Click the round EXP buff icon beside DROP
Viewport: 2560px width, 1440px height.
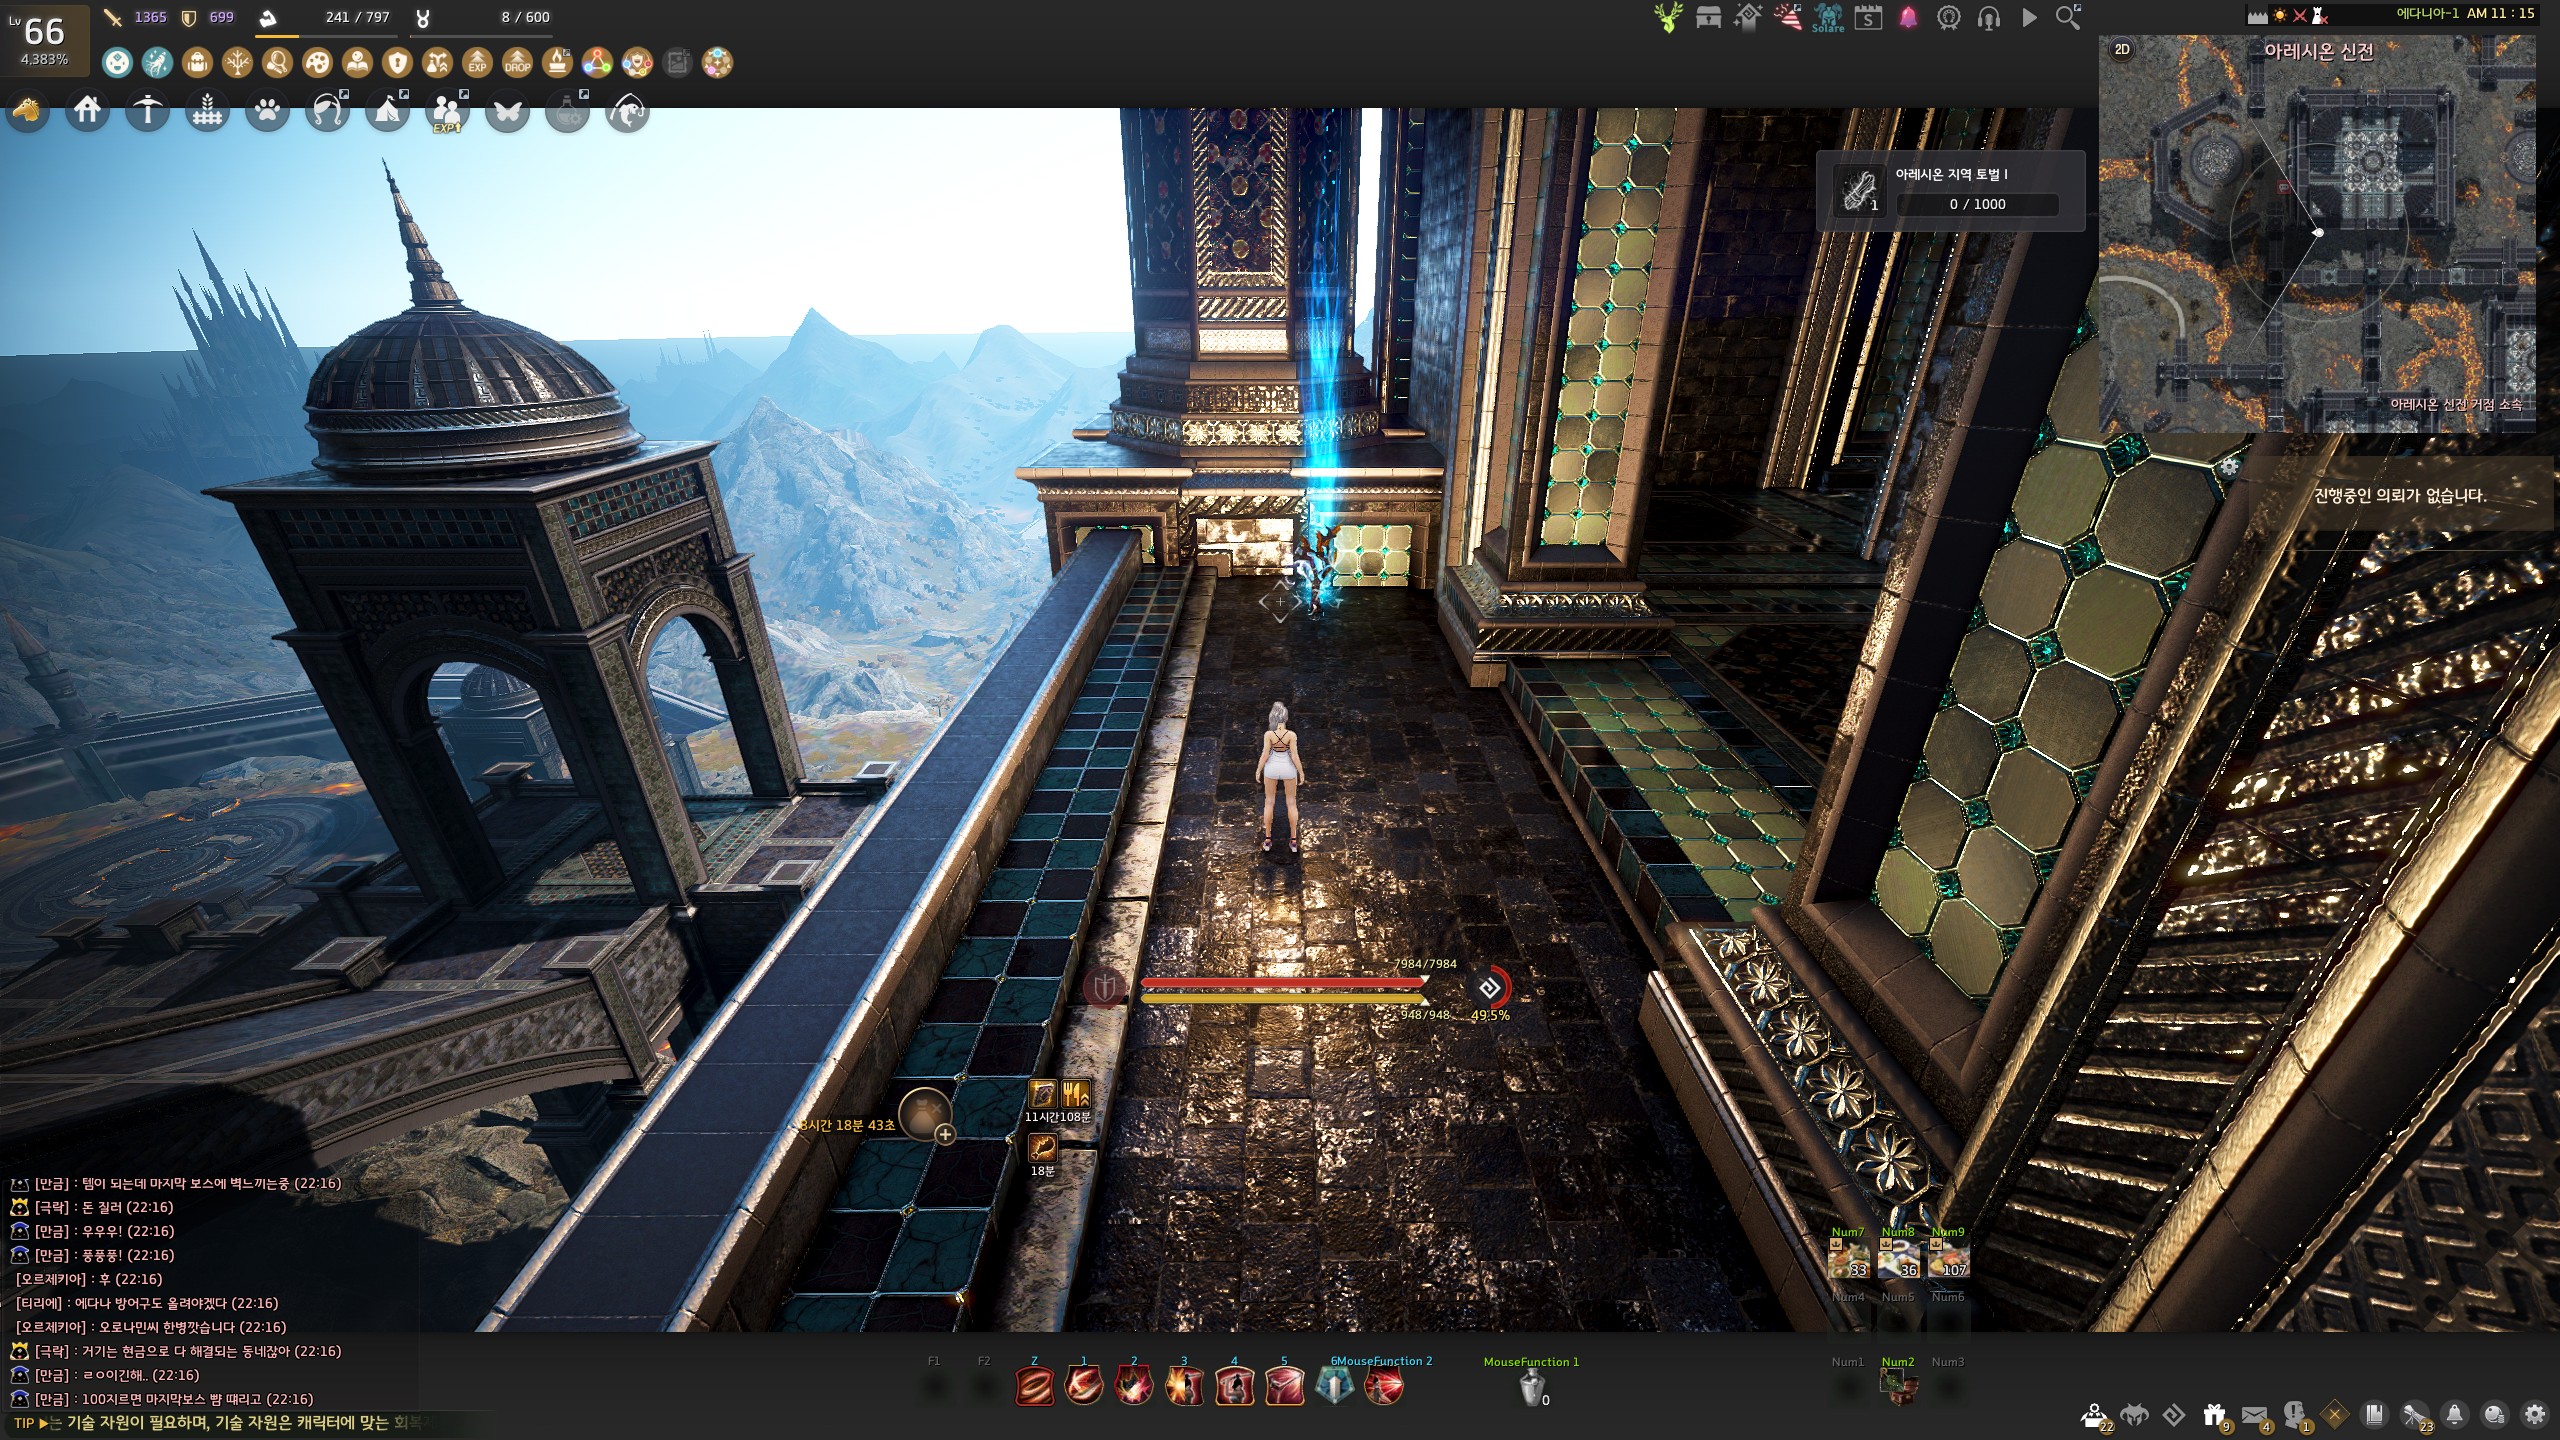(x=478, y=63)
